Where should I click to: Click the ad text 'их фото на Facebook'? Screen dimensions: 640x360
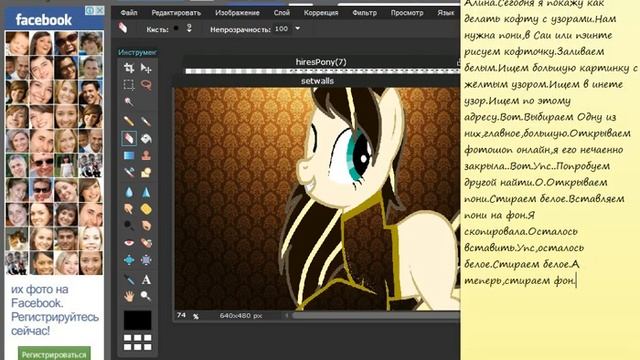tap(40, 296)
